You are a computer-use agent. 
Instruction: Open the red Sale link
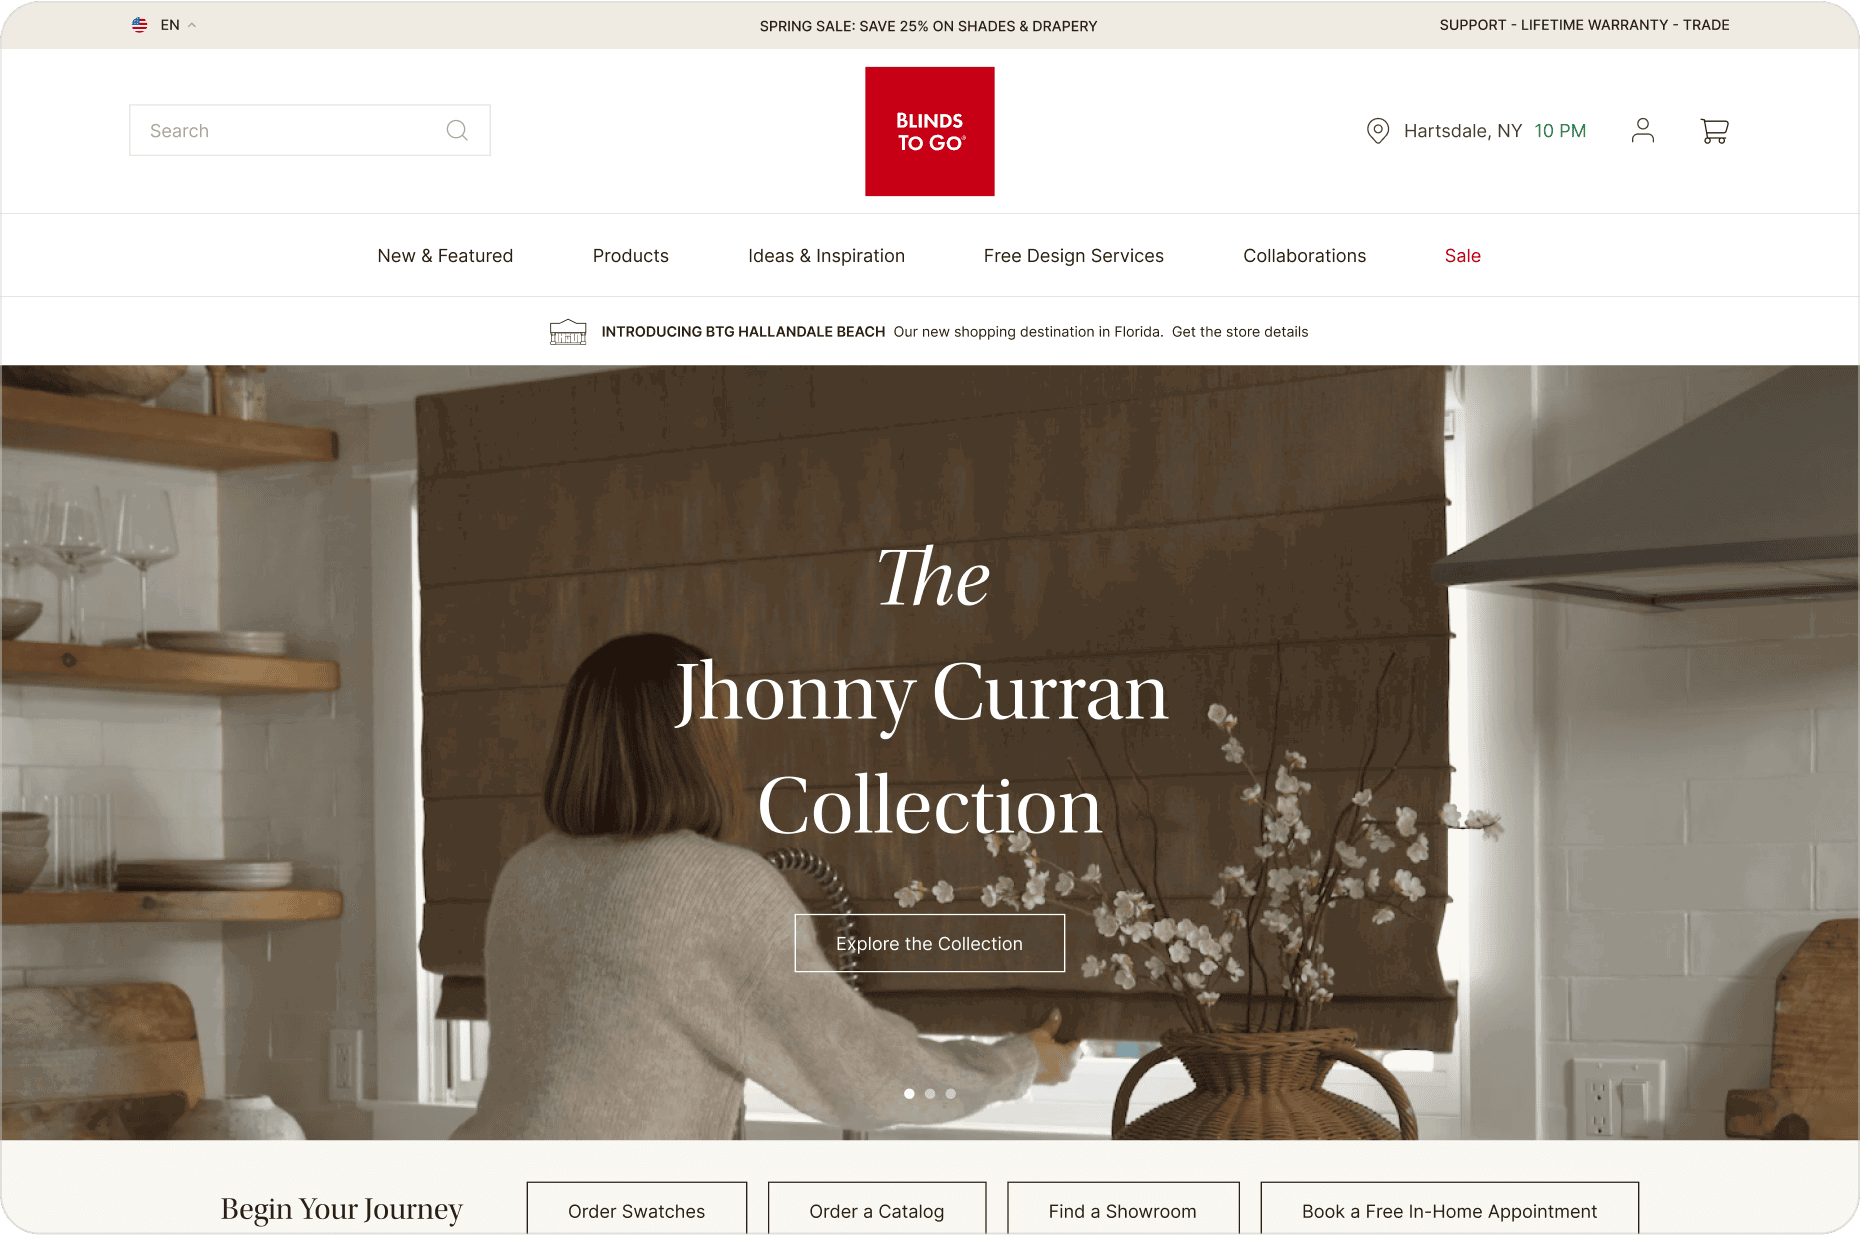coord(1462,256)
